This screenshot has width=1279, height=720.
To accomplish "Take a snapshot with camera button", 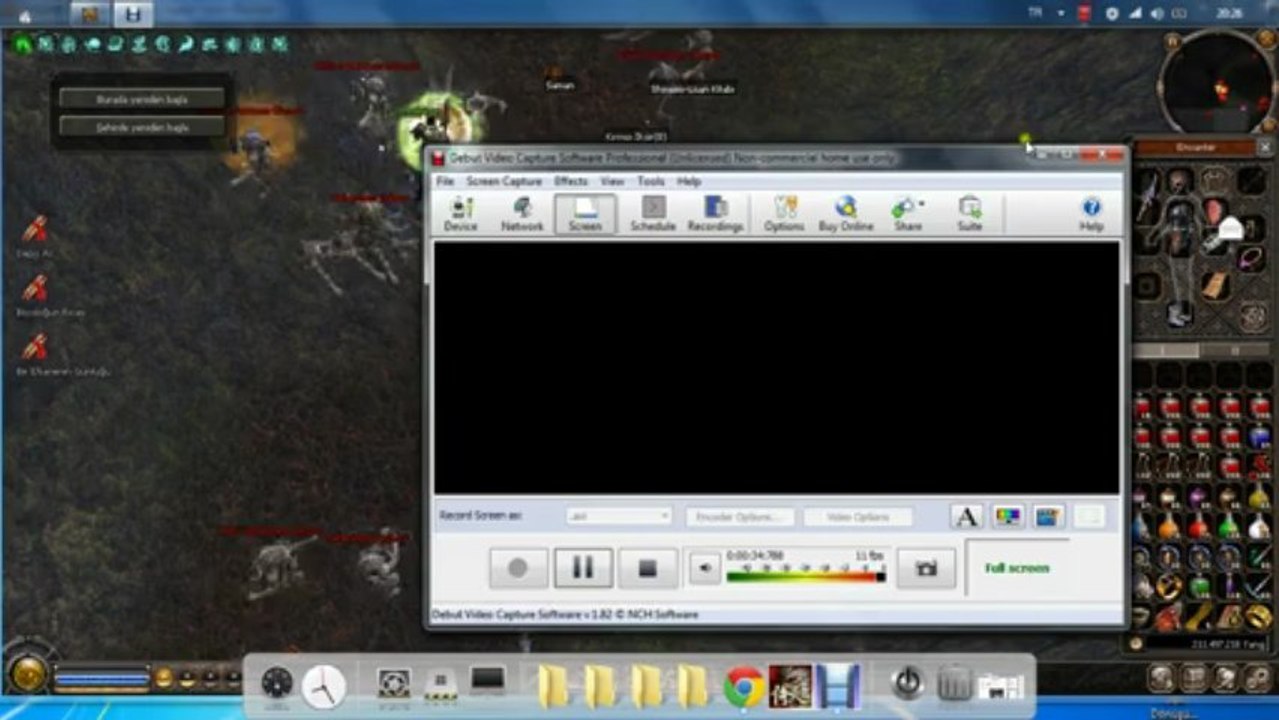I will tap(926, 568).
